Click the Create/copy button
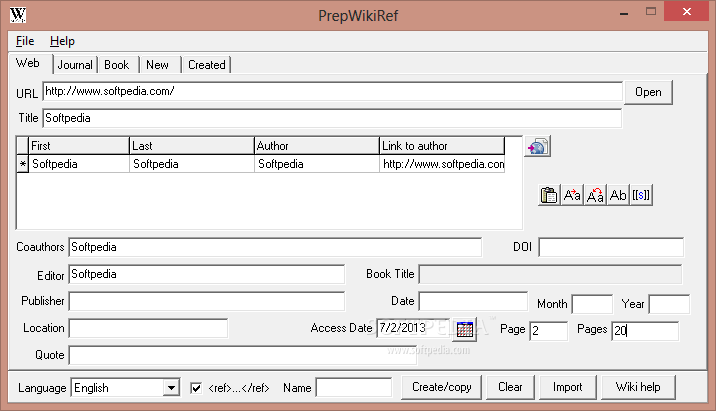The height and width of the screenshot is (411, 716). 442,387
